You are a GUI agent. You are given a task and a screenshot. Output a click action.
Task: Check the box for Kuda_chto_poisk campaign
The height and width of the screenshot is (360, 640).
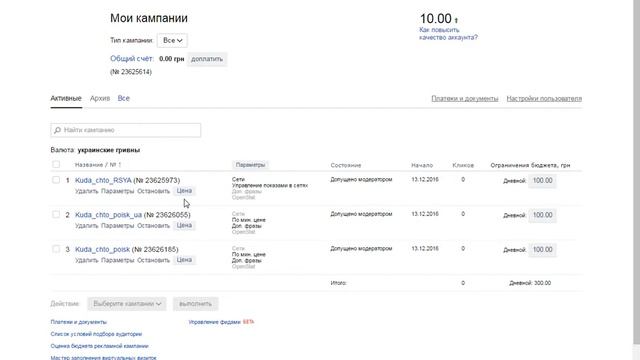[x=56, y=249]
